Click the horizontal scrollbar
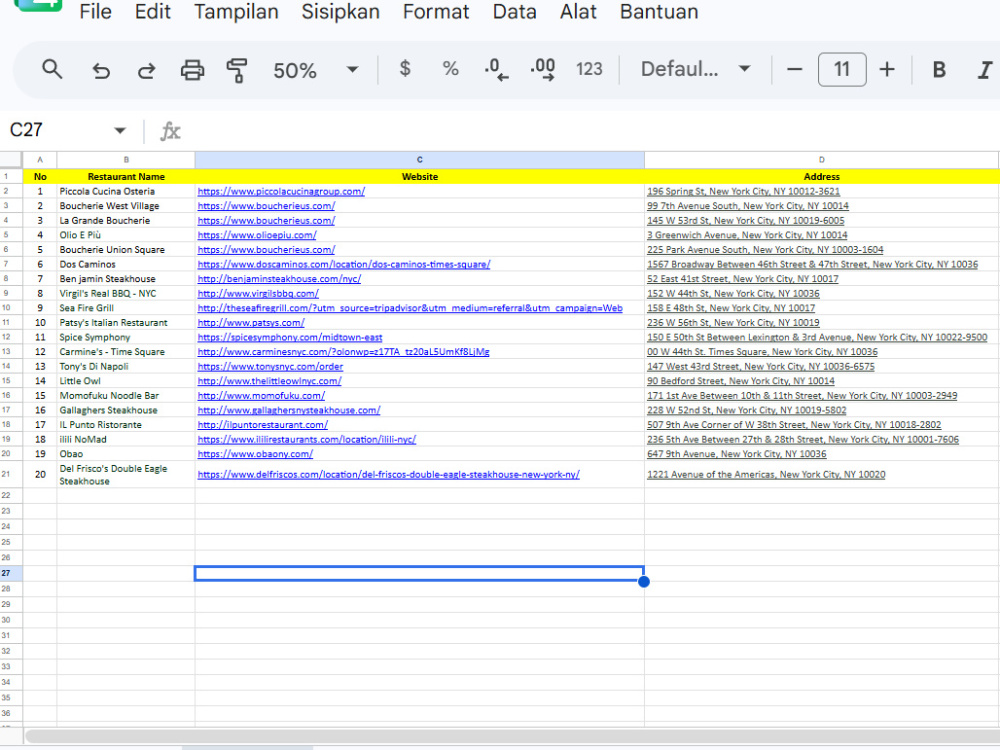 511,737
